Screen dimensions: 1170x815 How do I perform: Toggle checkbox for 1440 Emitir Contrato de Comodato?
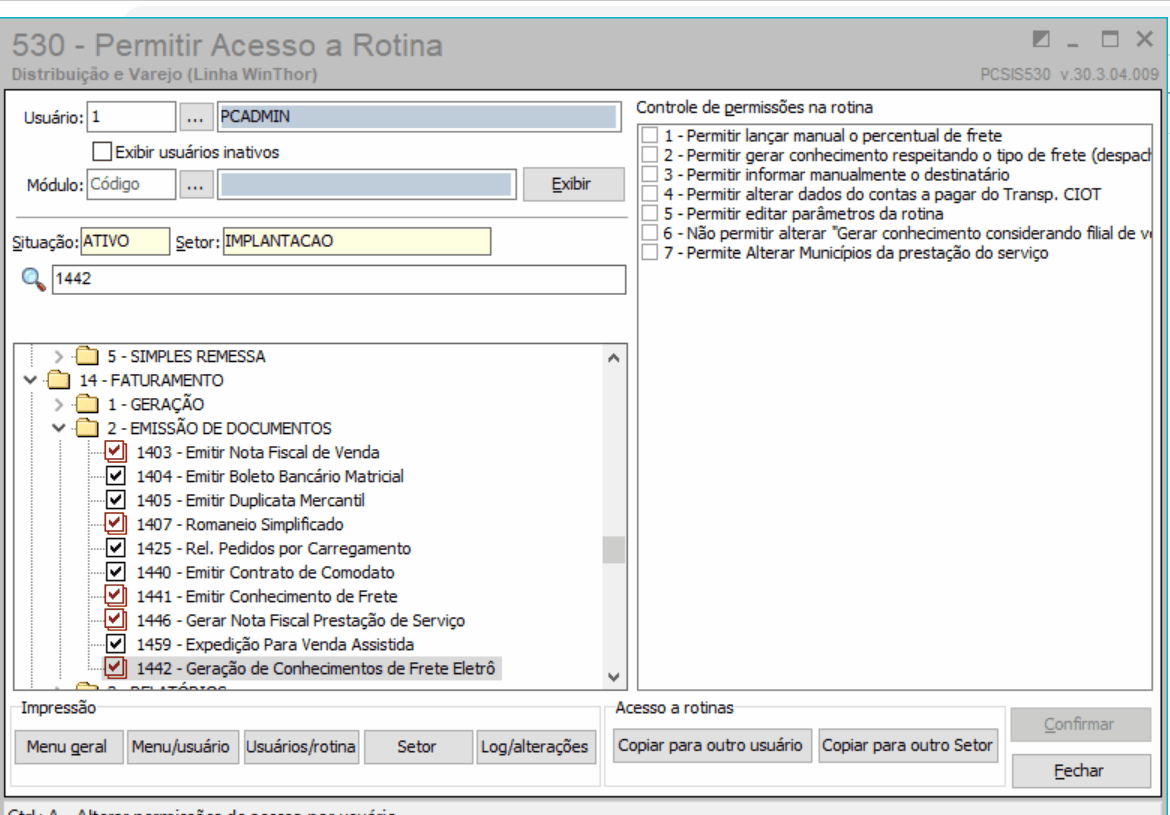coord(115,572)
